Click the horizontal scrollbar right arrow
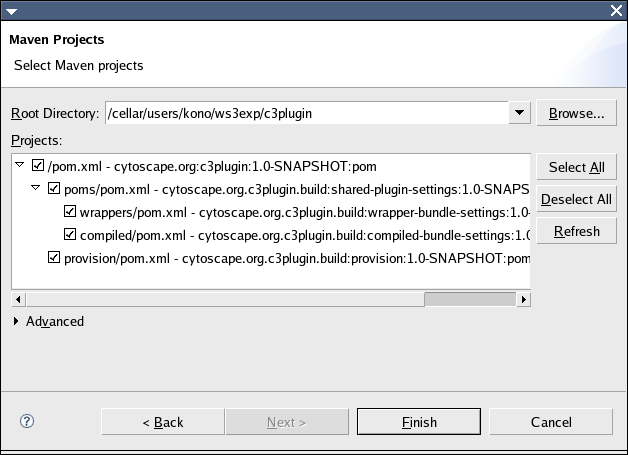This screenshot has height=455, width=628. pos(525,299)
